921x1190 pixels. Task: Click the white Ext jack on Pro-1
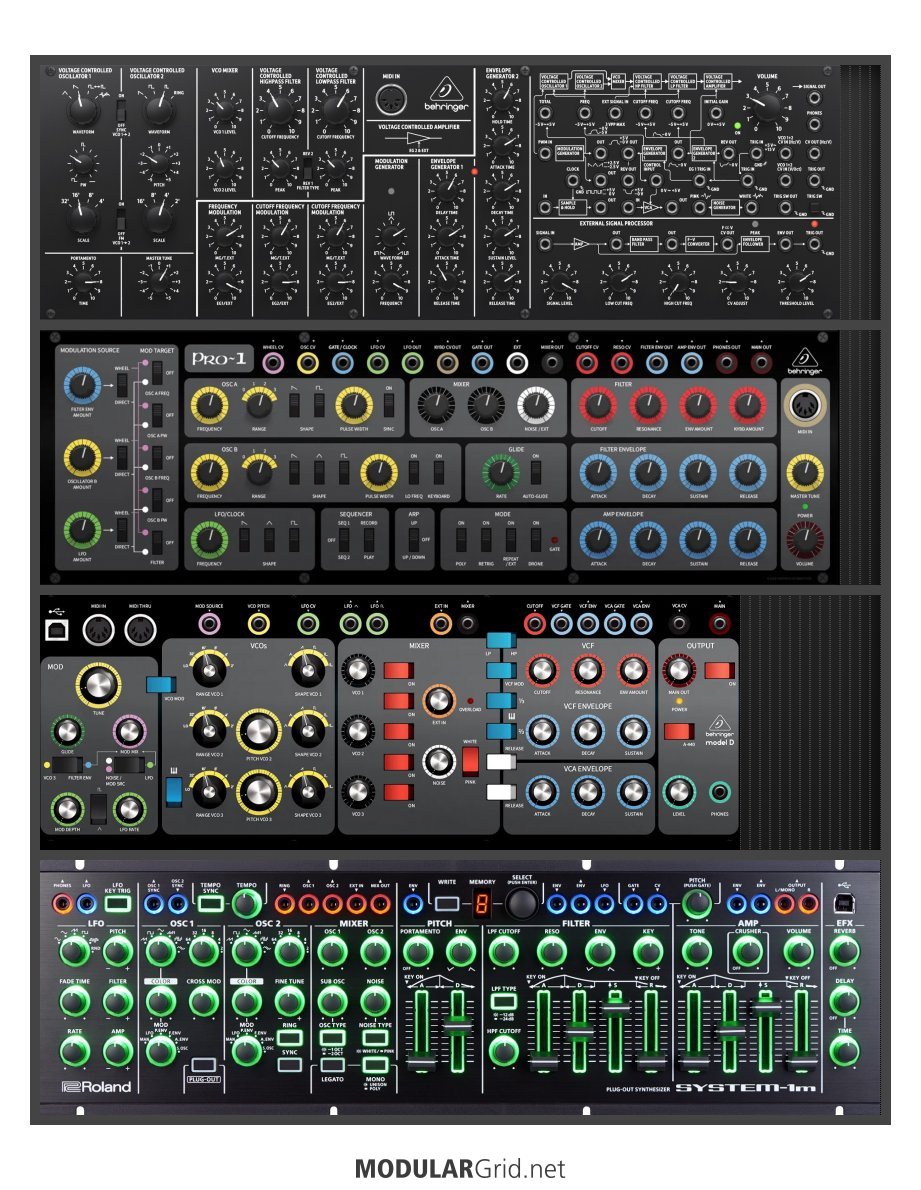click(517, 363)
